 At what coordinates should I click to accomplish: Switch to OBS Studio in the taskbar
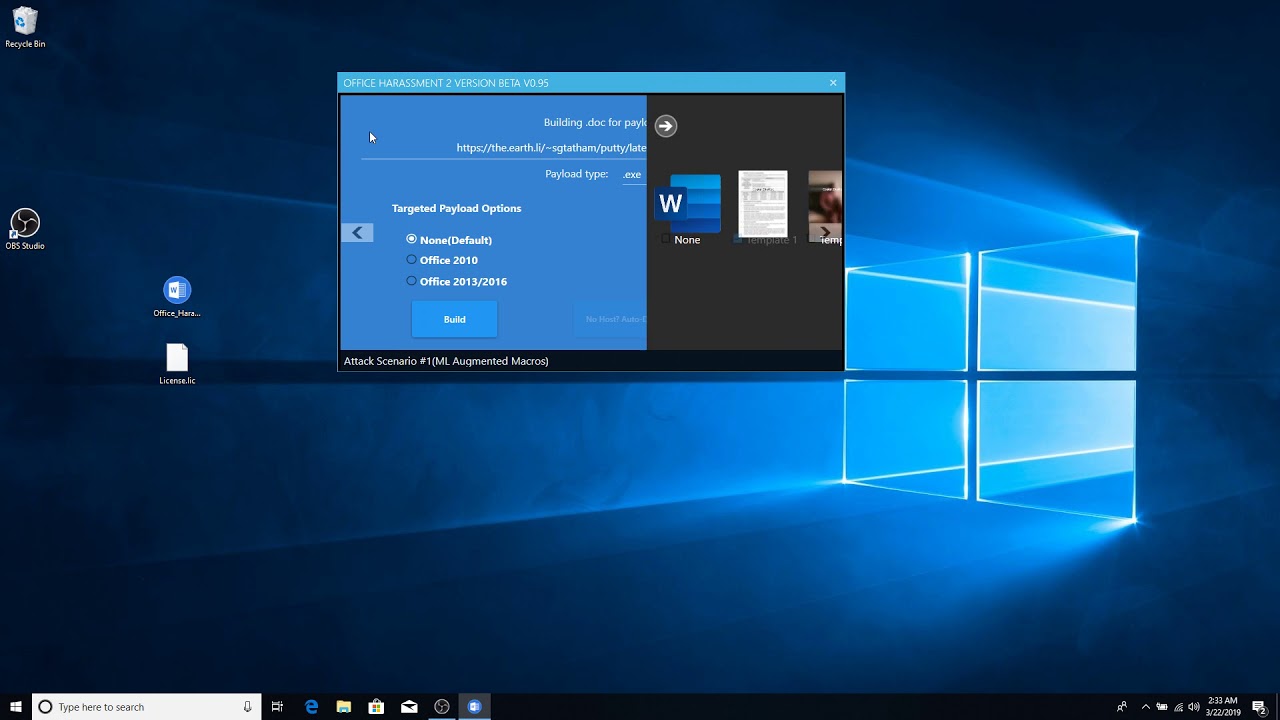click(442, 707)
